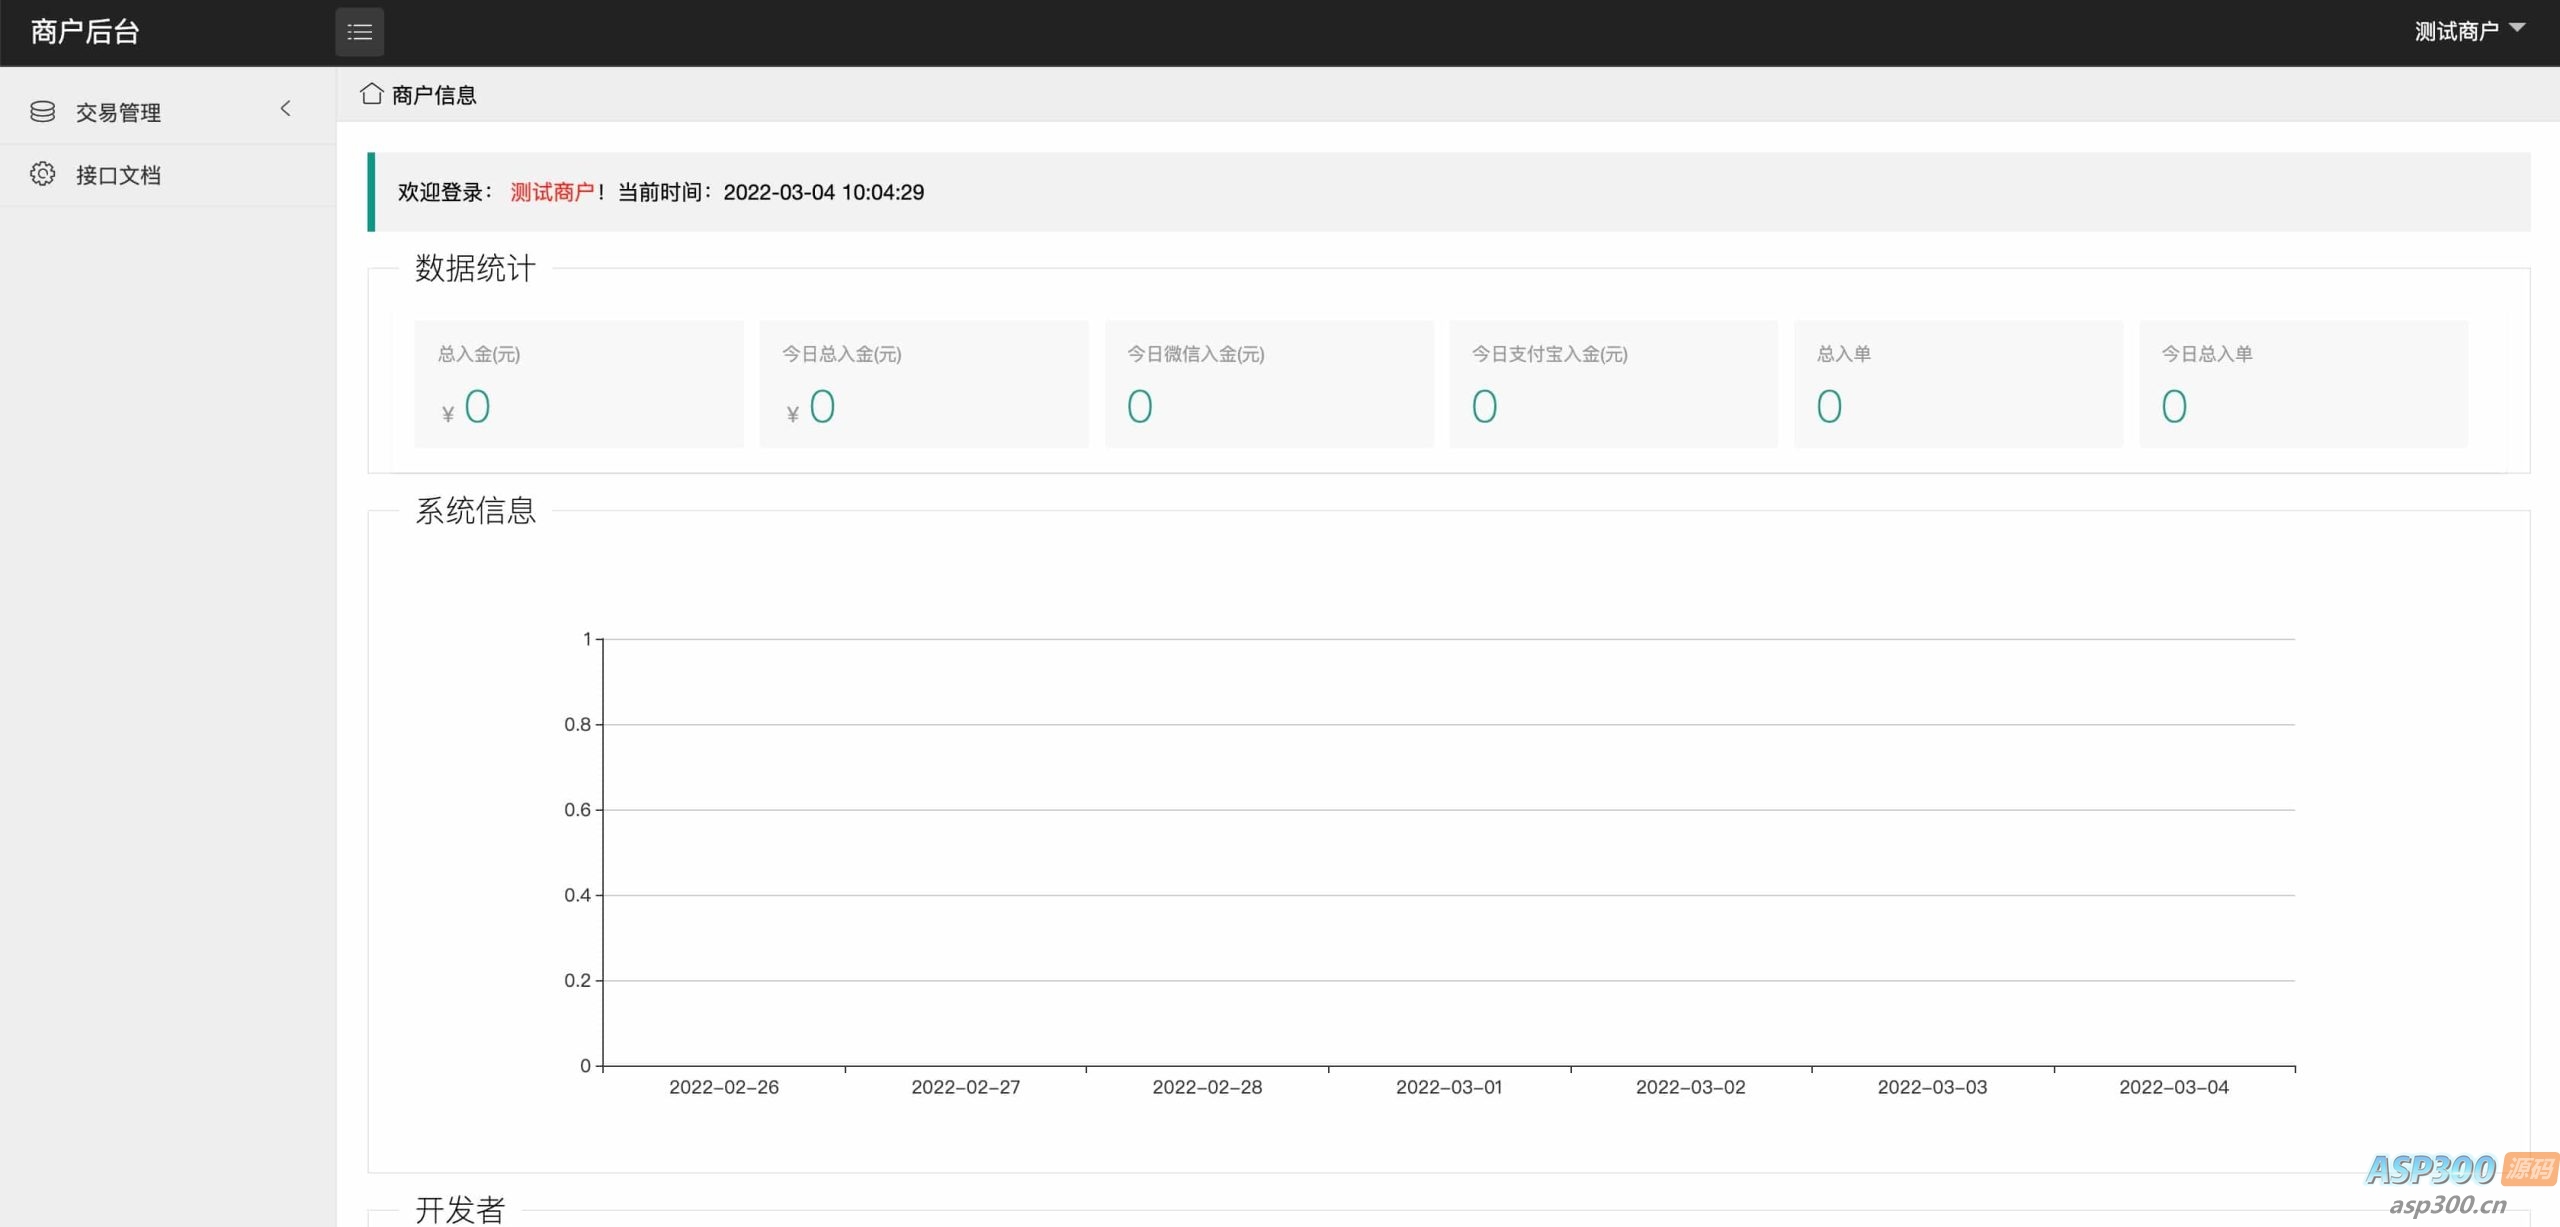This screenshot has height=1227, width=2560.
Task: Click the 总入单 statistics card
Action: point(1958,384)
